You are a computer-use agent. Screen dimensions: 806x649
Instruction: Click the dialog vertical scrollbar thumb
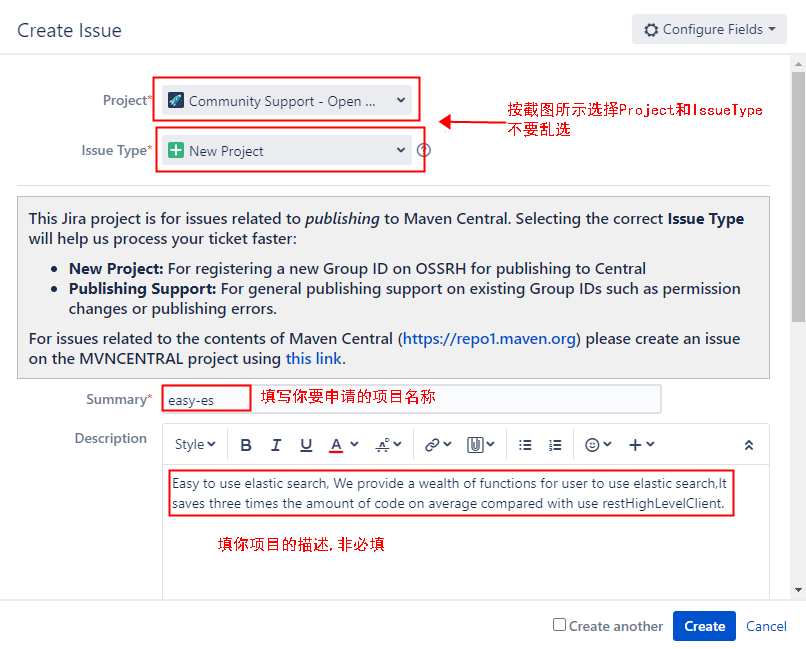point(798,197)
